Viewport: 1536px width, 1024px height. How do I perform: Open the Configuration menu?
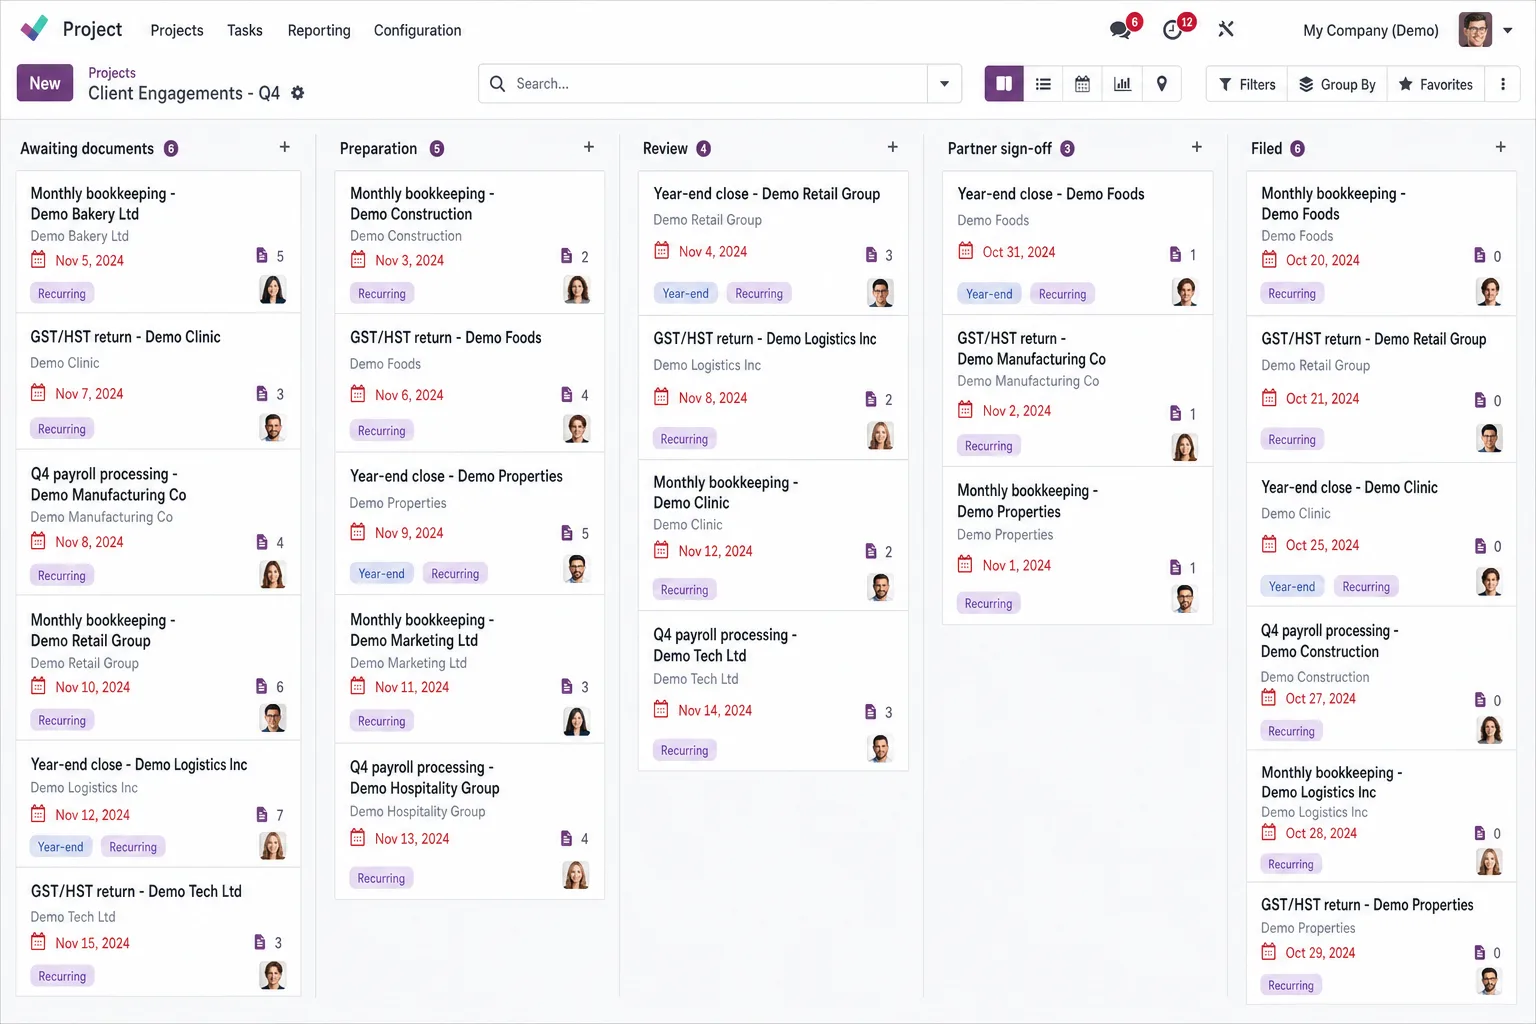pyautogui.click(x=418, y=30)
